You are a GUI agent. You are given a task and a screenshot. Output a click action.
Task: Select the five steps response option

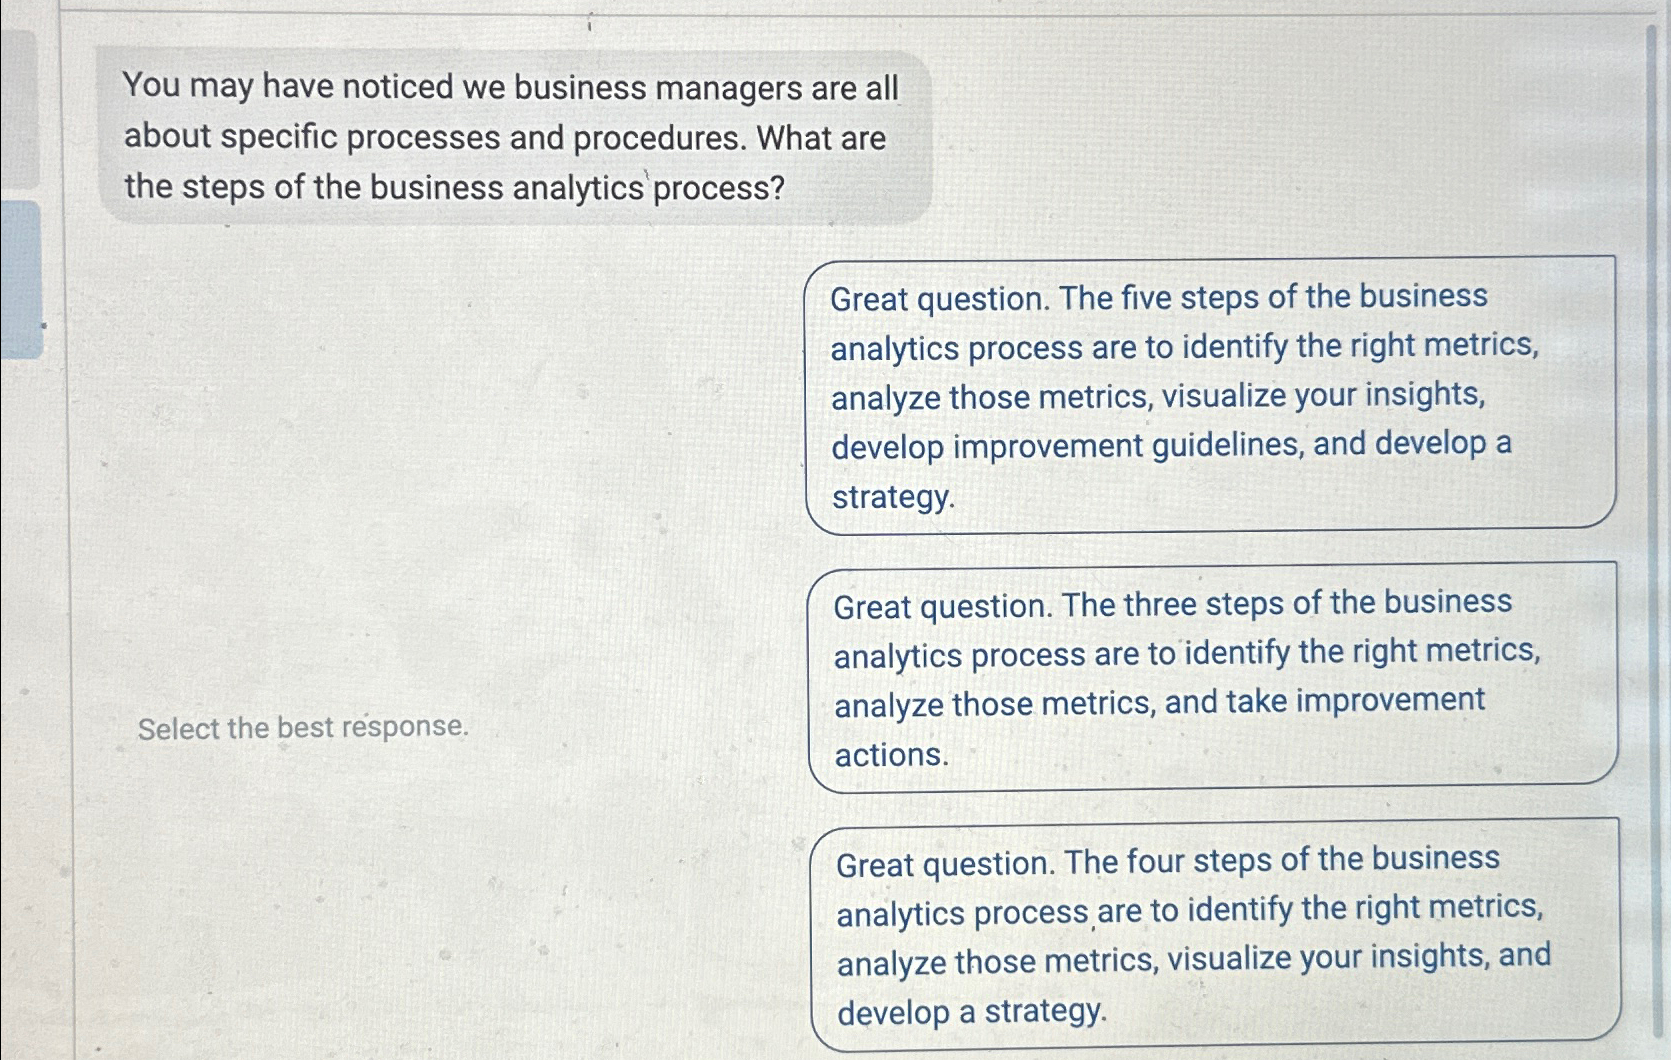pyautogui.click(x=1210, y=395)
